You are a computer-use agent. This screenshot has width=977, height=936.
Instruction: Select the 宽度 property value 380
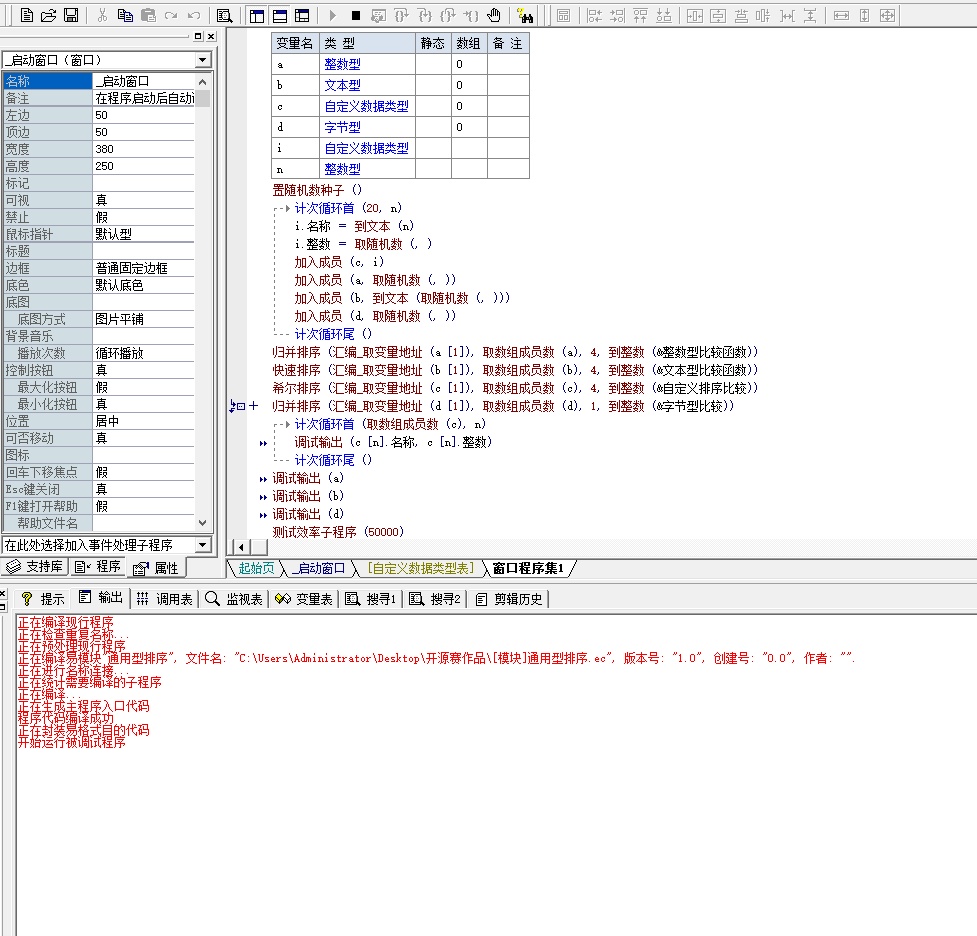coord(143,149)
